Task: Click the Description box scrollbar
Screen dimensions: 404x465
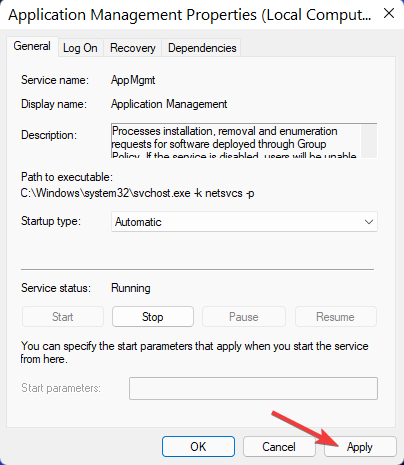Action: [x=369, y=140]
